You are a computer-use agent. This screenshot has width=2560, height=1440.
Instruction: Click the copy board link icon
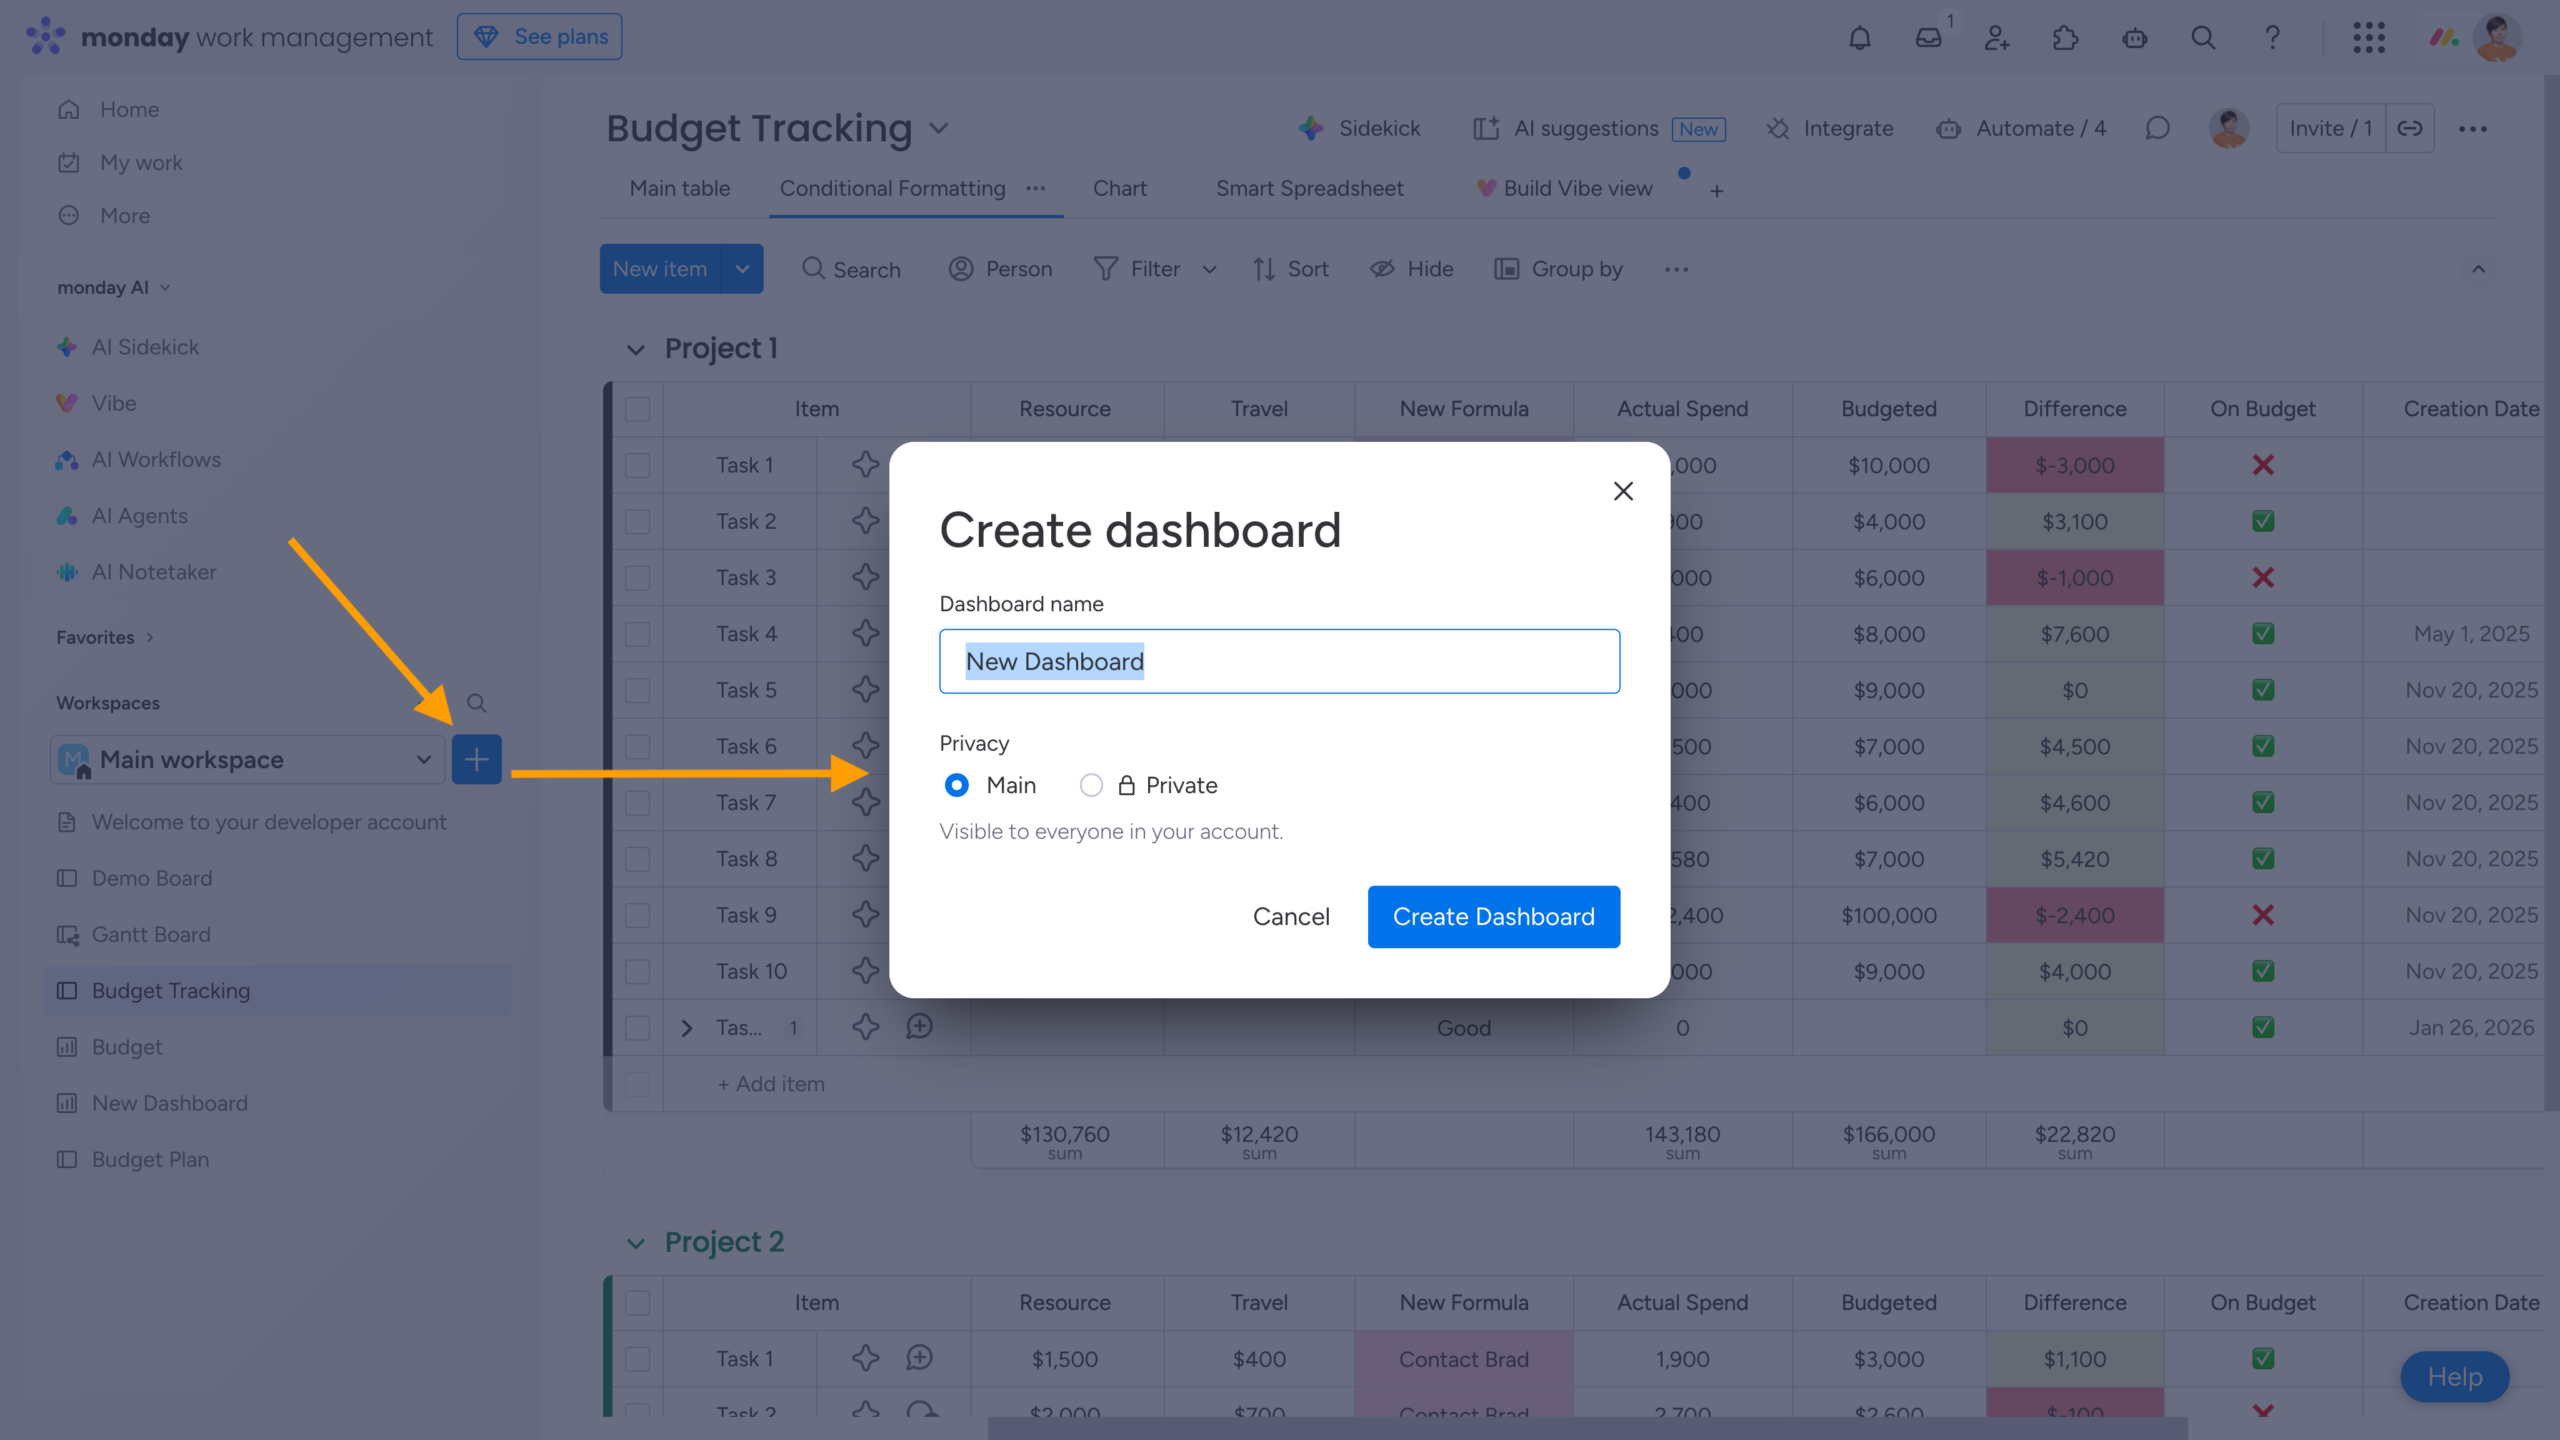[x=2410, y=128]
